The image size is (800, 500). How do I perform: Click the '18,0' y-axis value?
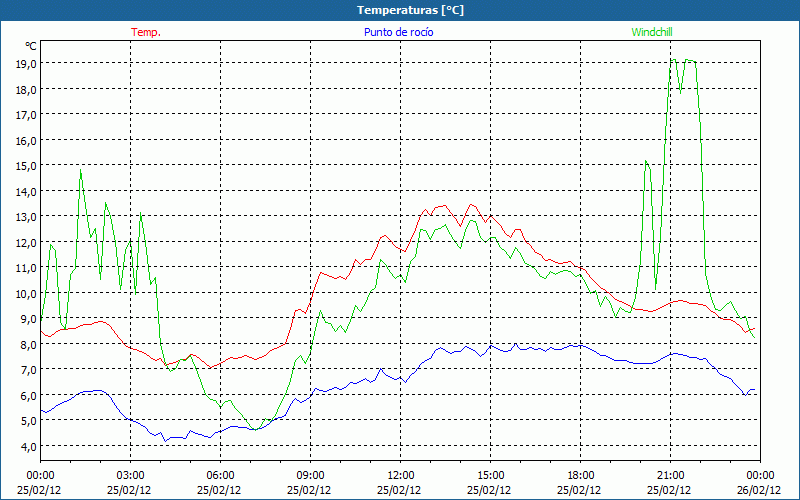click(x=26, y=89)
